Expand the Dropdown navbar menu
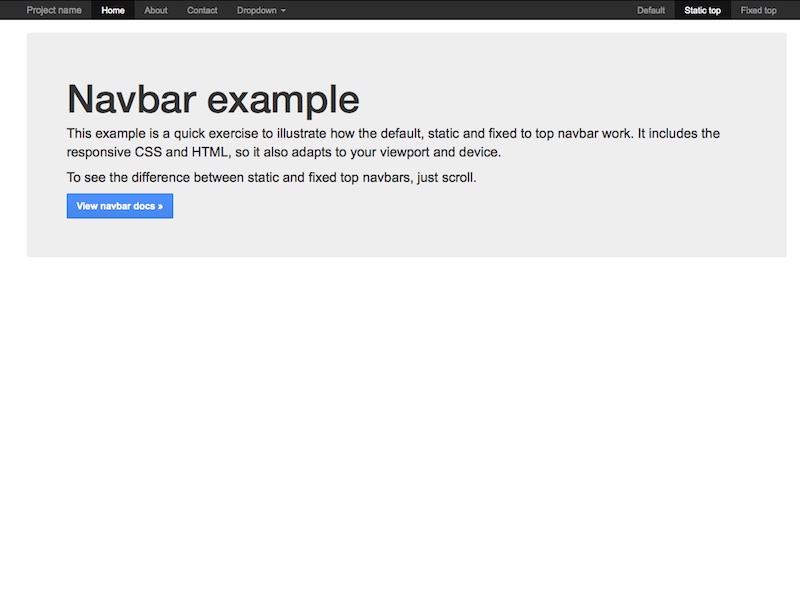800x600 pixels. tap(257, 10)
